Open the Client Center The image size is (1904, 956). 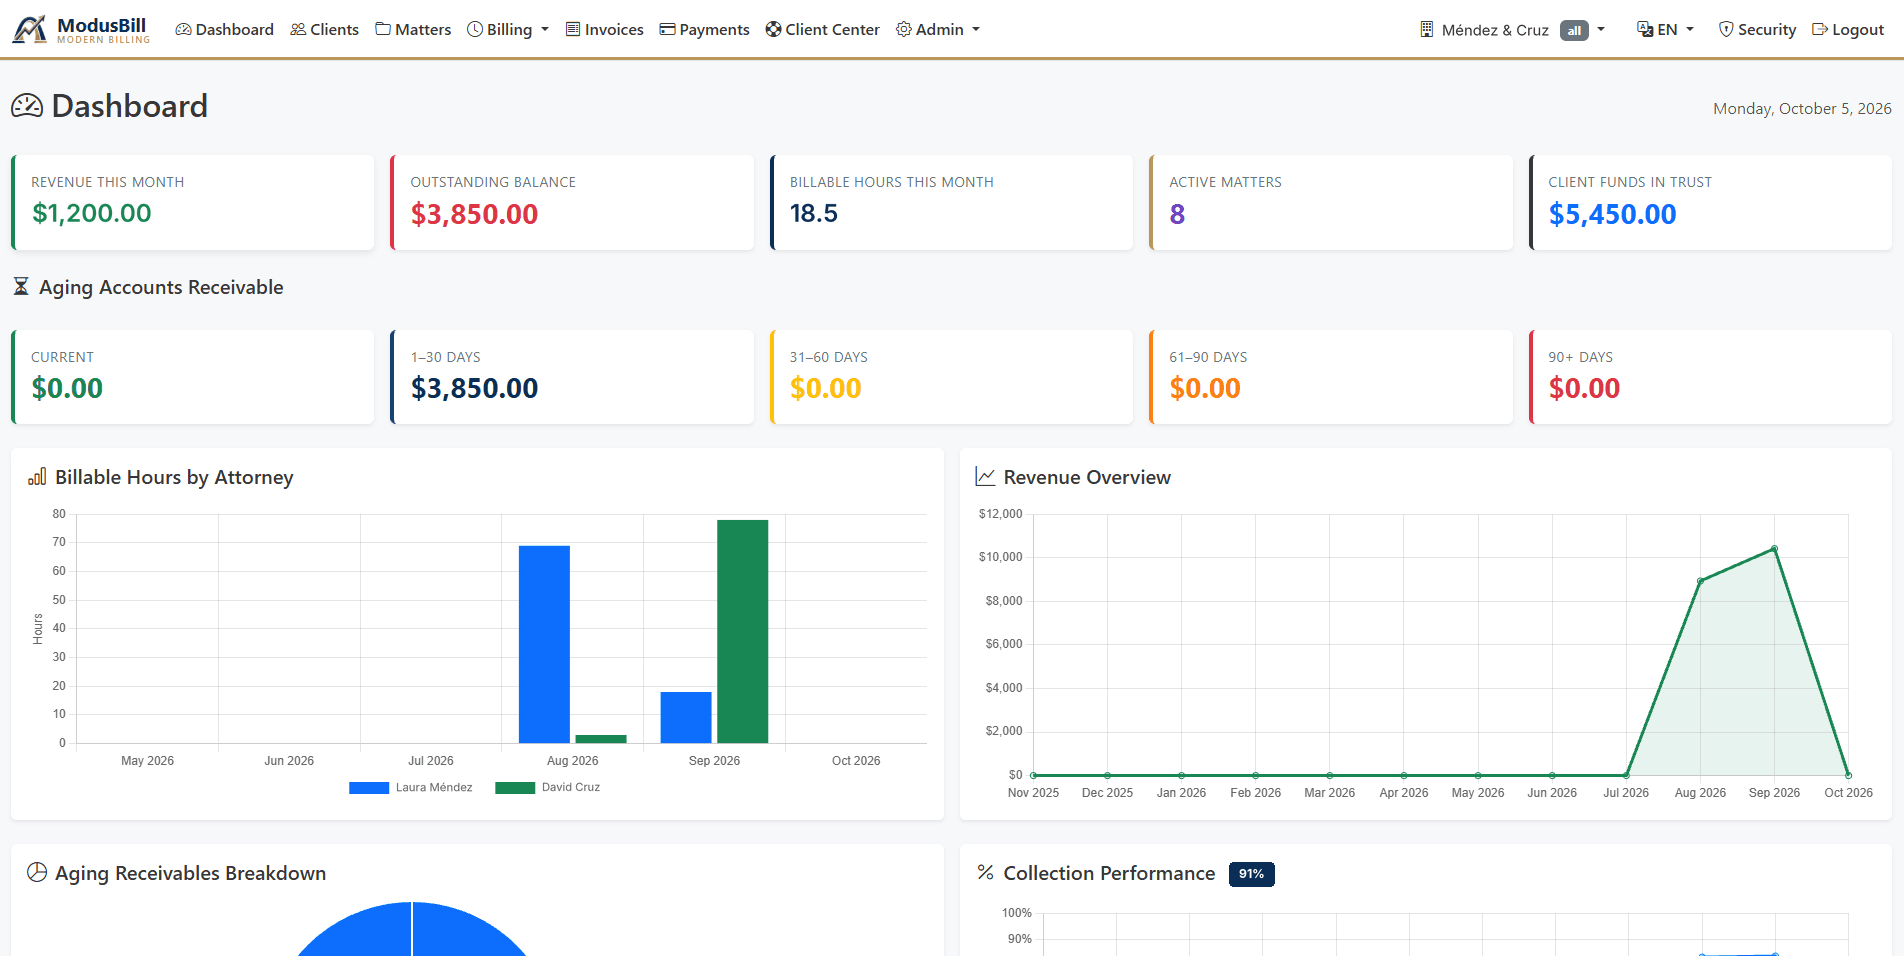(x=823, y=30)
